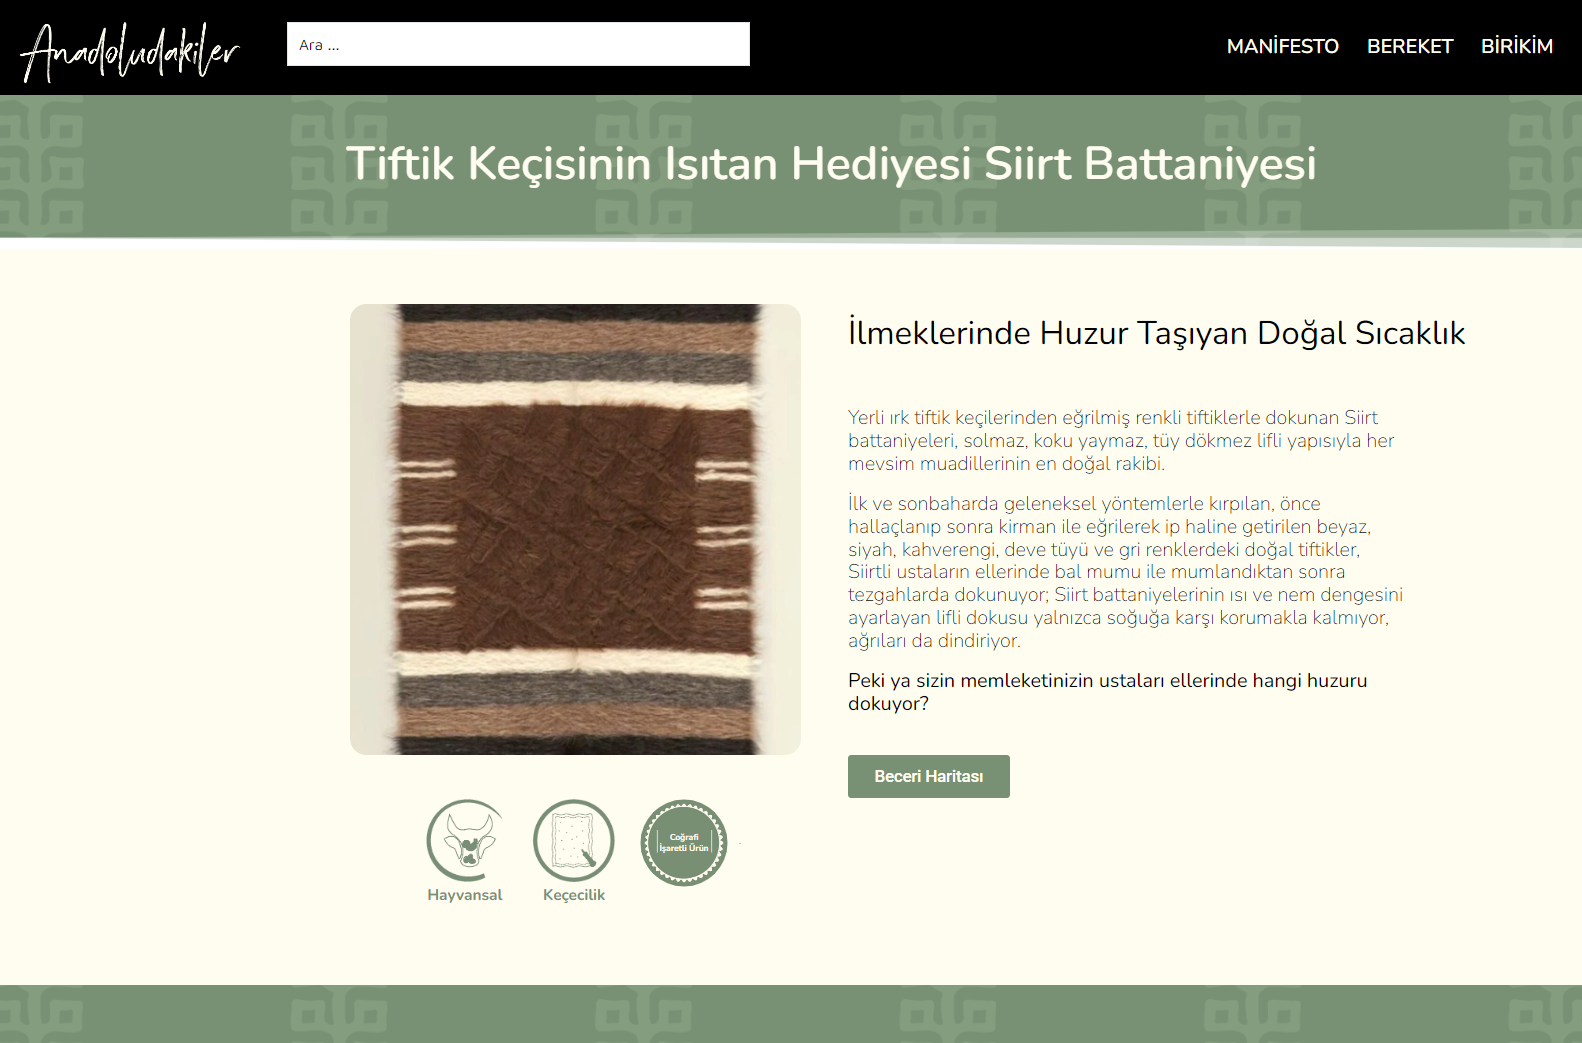Open the MANİFESTO menu item
The image size is (1582, 1043).
(1283, 46)
